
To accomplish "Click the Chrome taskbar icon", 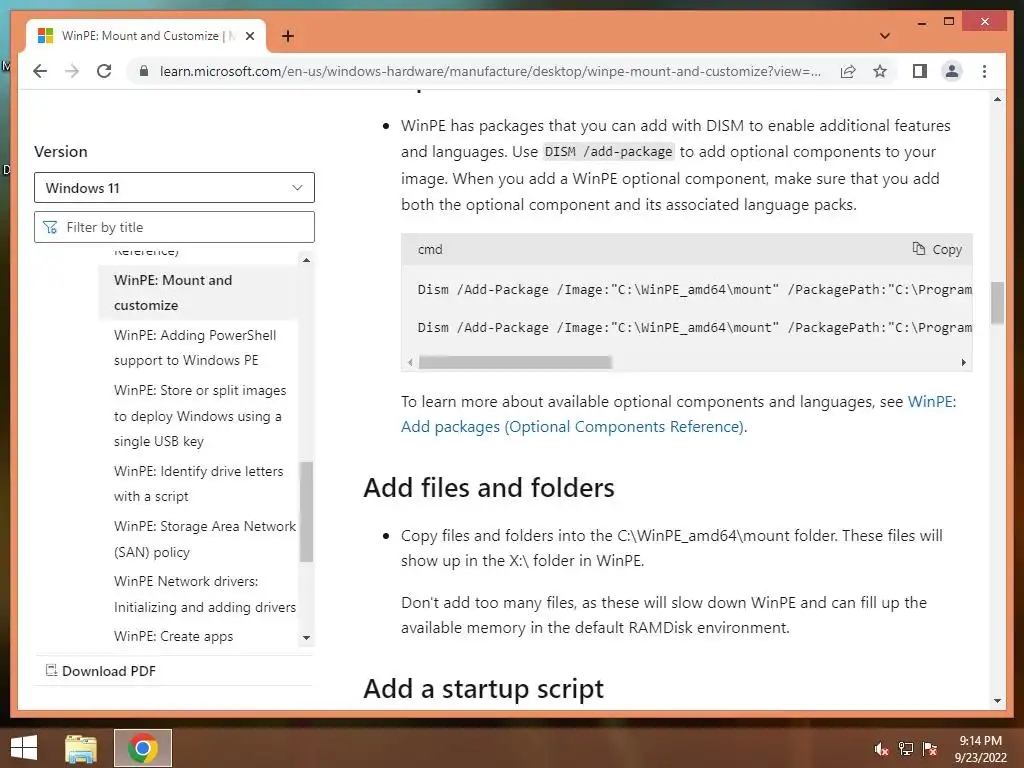I will coord(142,748).
